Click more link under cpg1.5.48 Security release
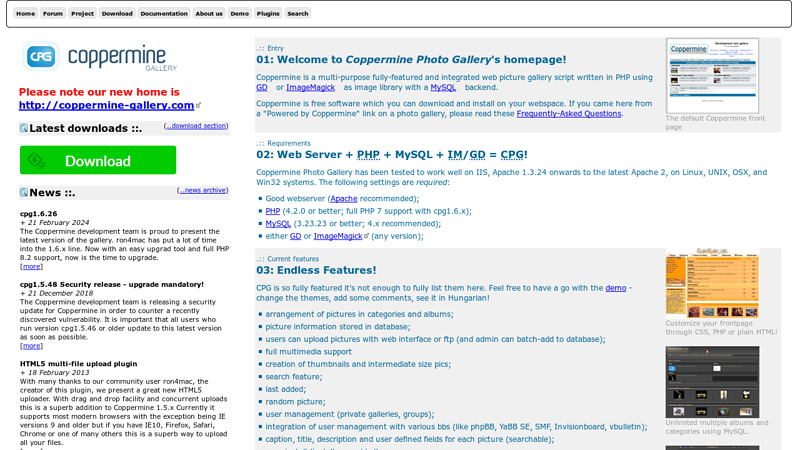 (31, 346)
